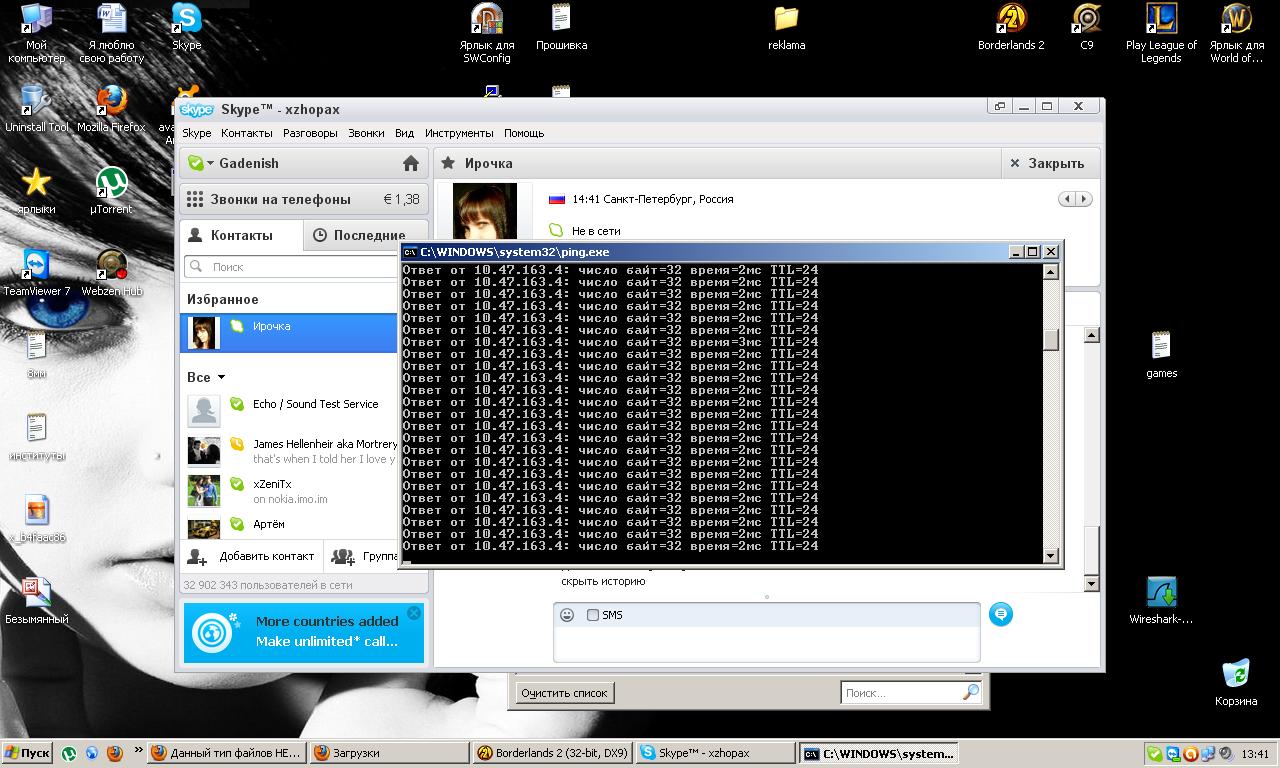Viewport: 1280px width, 768px height.
Task: Click the blue send message button
Action: (1000, 614)
